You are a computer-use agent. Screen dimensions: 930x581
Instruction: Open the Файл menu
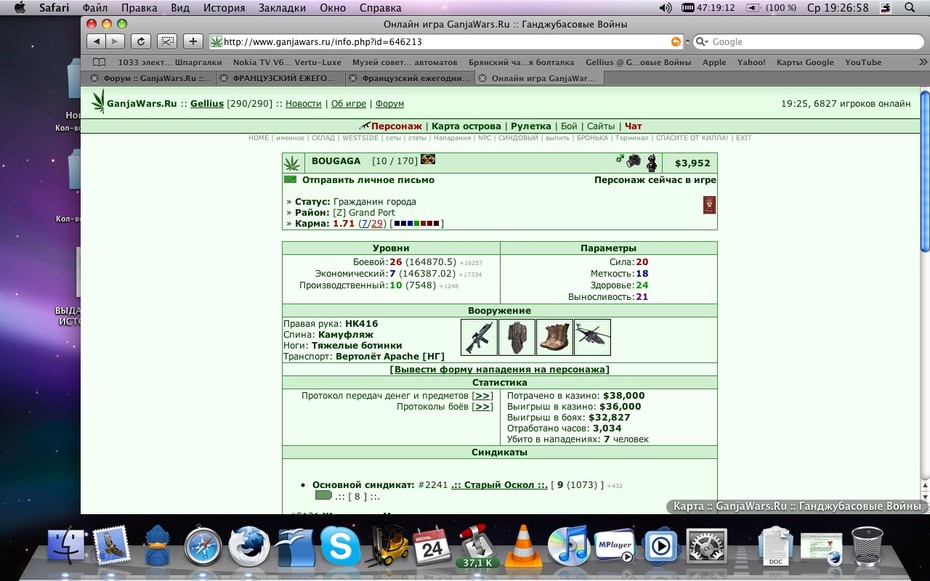pos(95,8)
